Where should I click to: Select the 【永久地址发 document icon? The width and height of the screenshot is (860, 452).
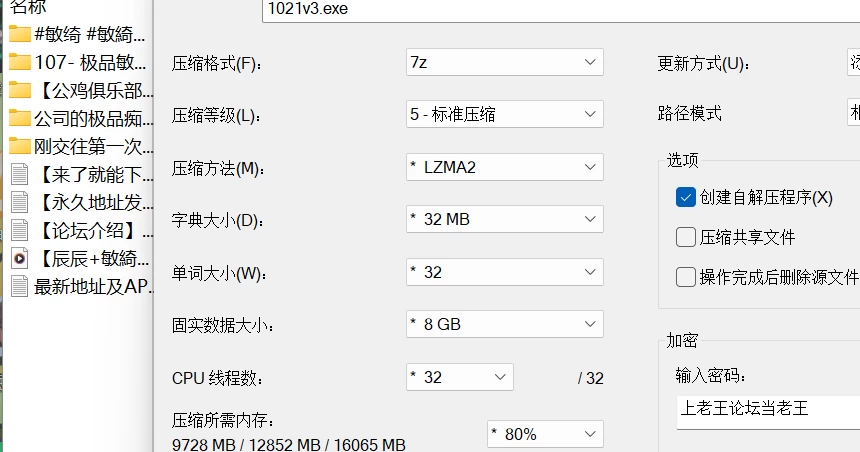coord(20,202)
